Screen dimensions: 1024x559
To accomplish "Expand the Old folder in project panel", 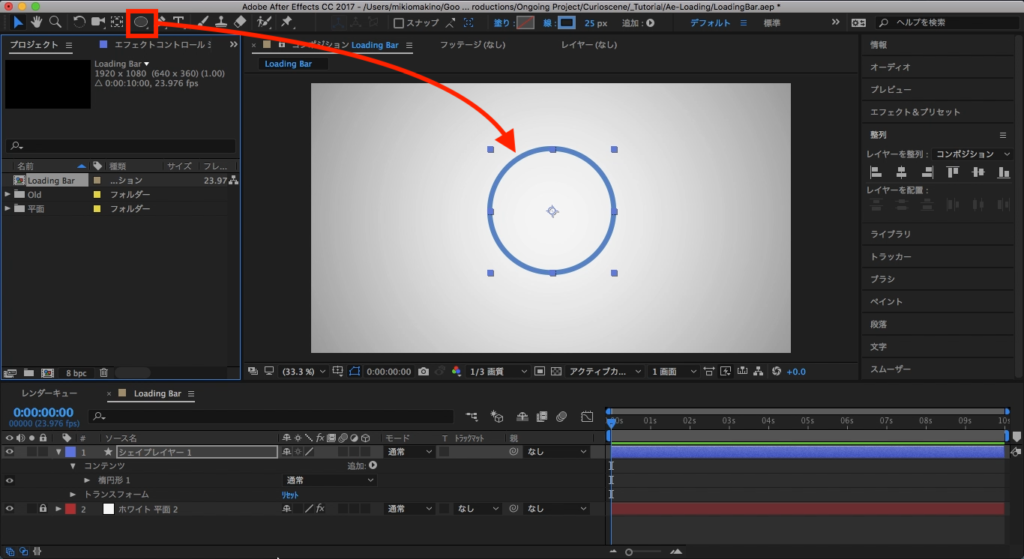I will [x=8, y=194].
